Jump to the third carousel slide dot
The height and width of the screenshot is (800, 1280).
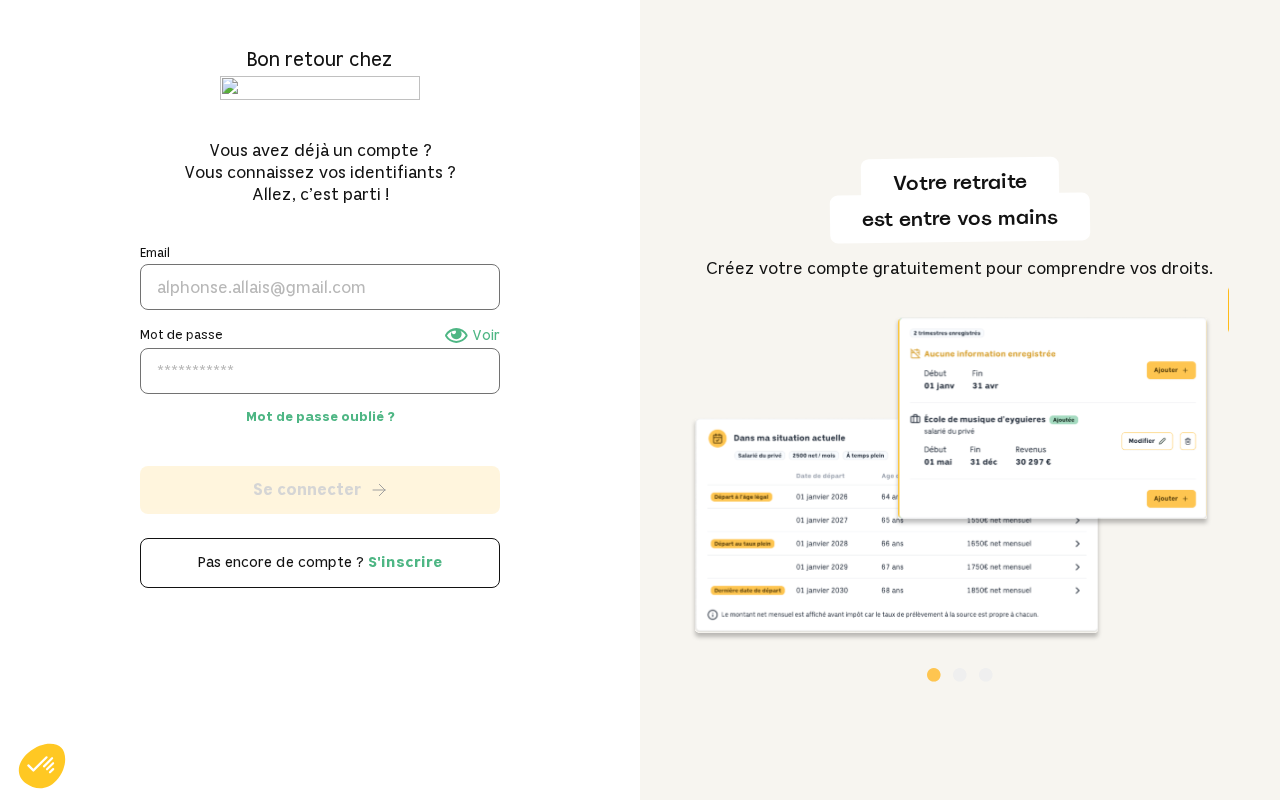click(986, 675)
